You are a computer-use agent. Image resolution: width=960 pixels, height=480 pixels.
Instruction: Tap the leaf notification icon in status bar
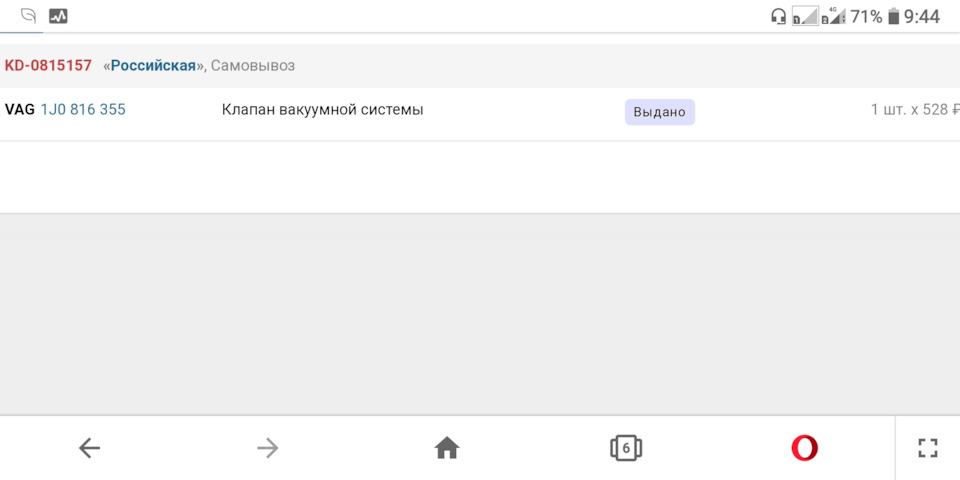pos(28,16)
